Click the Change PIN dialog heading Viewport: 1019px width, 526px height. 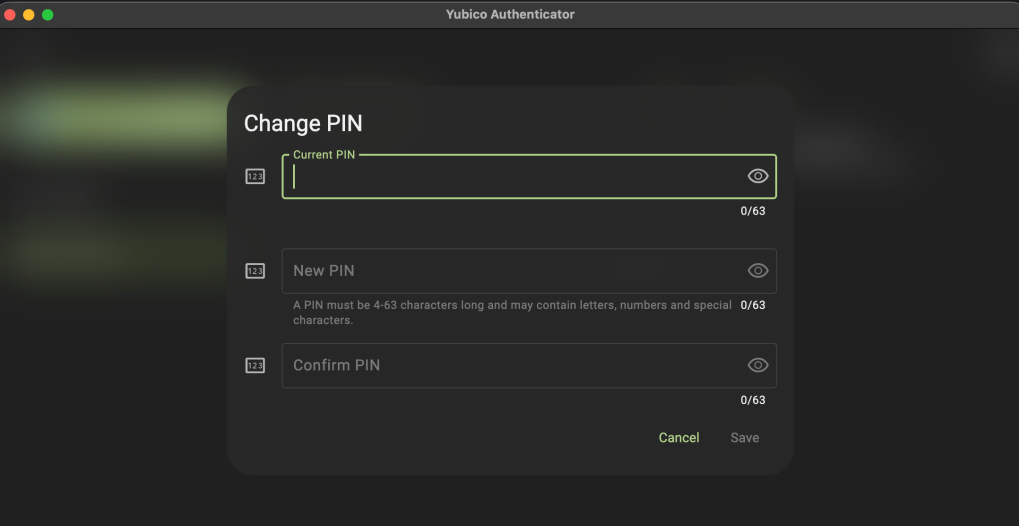[x=303, y=124]
